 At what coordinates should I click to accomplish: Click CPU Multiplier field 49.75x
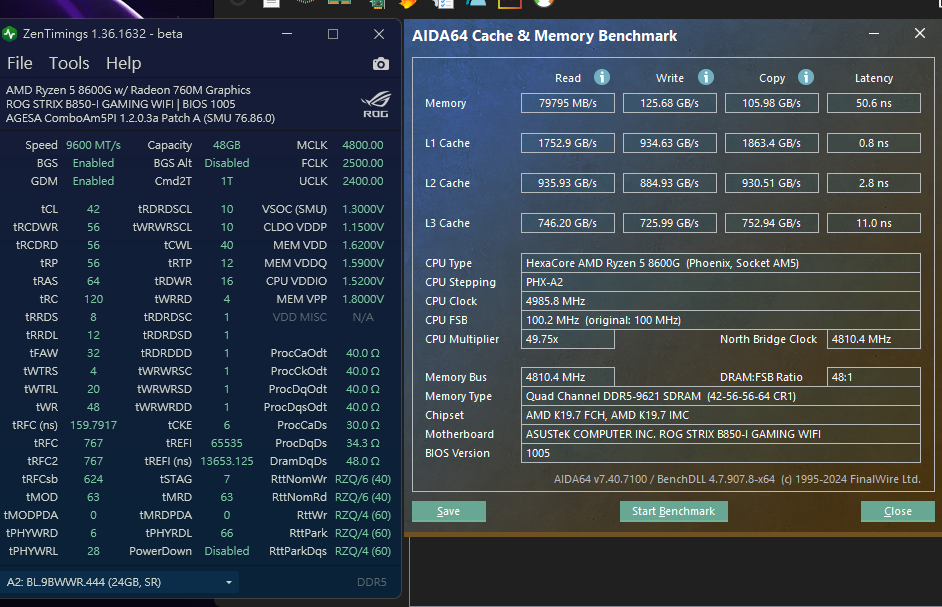click(568, 339)
